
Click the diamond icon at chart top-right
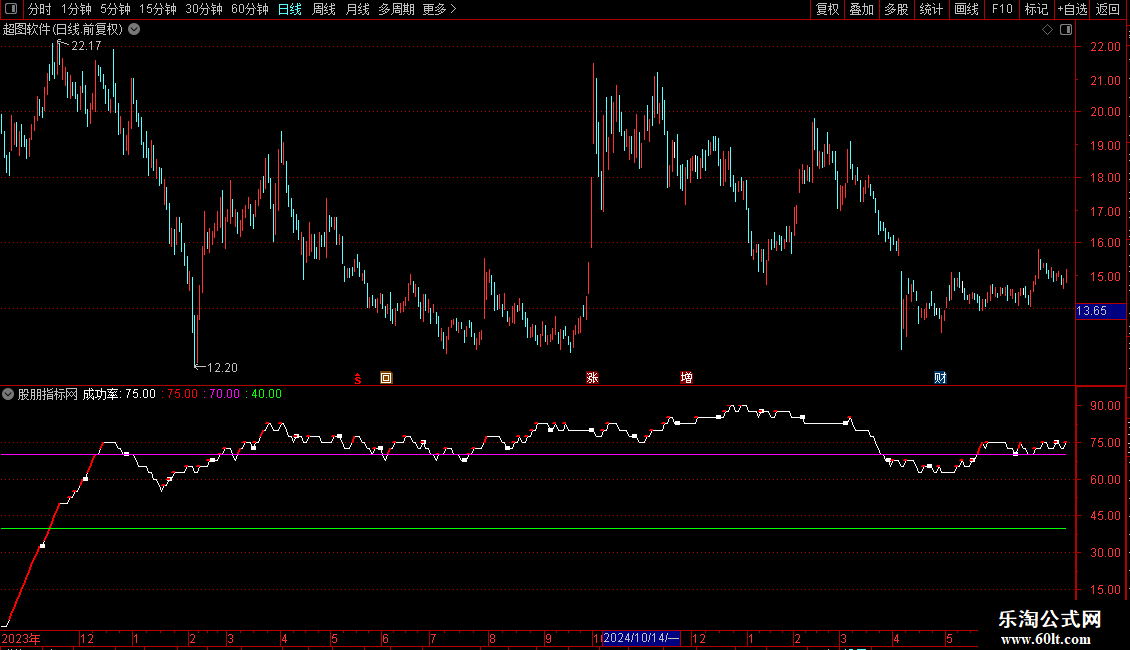1048,30
